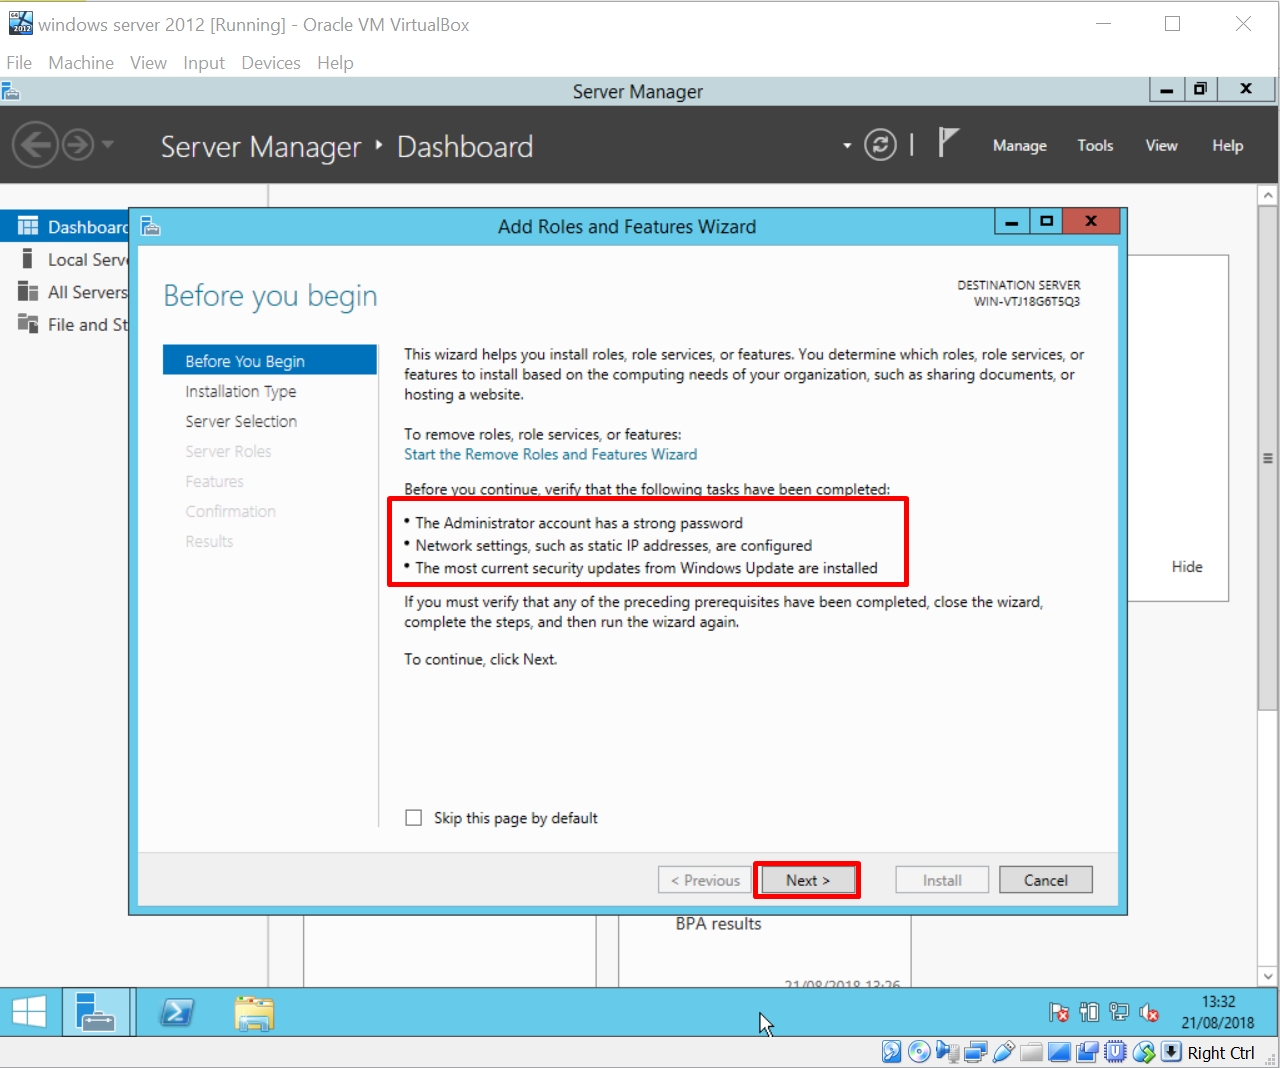The height and width of the screenshot is (1068, 1280).
Task: Click the power battery tray icon
Action: coord(1089,1012)
